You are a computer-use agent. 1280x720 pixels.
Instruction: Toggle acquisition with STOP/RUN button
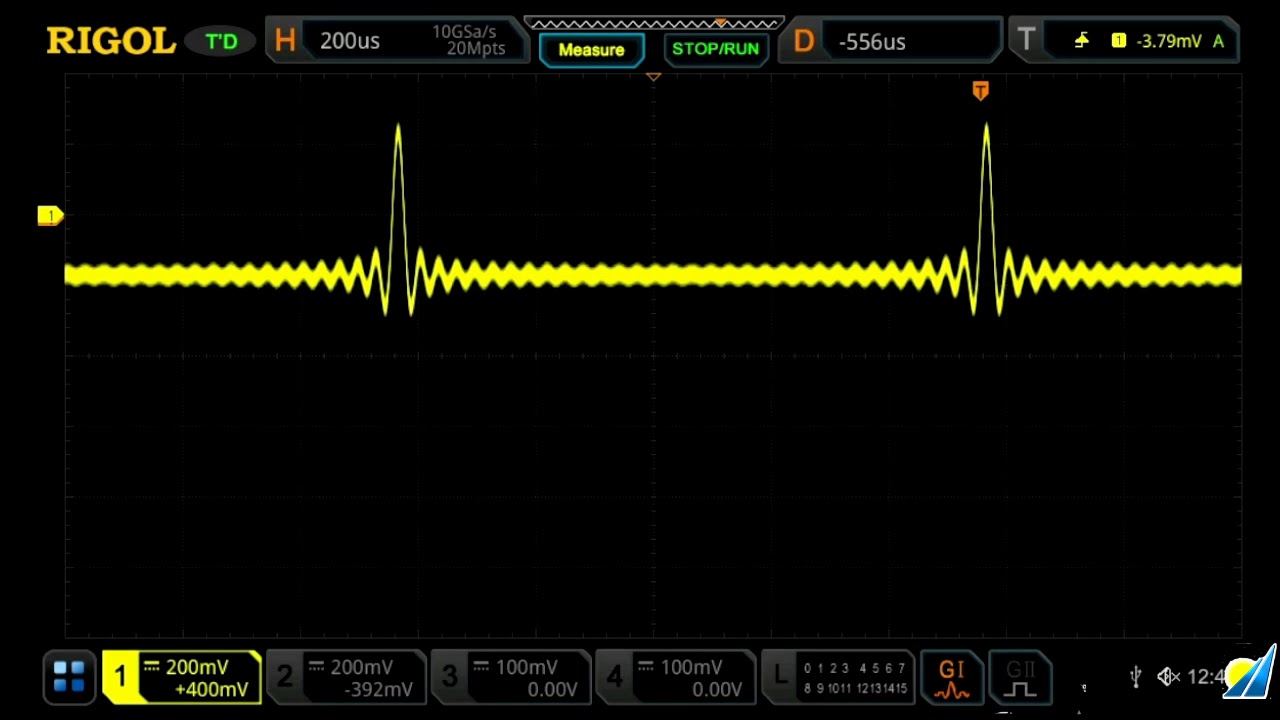[715, 49]
